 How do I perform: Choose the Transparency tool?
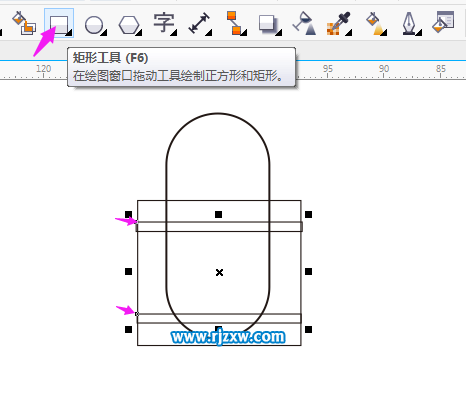click(304, 23)
